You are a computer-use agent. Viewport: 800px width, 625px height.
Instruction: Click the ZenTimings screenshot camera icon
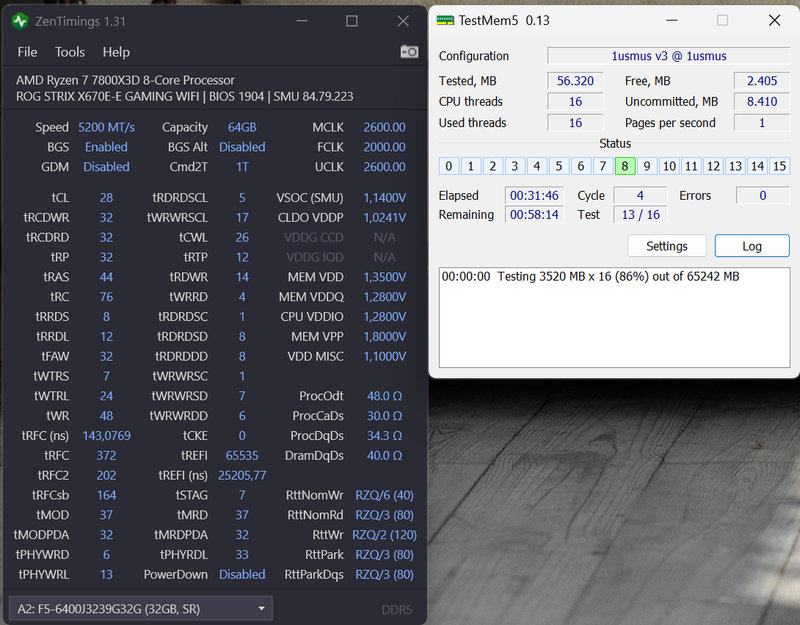click(409, 52)
